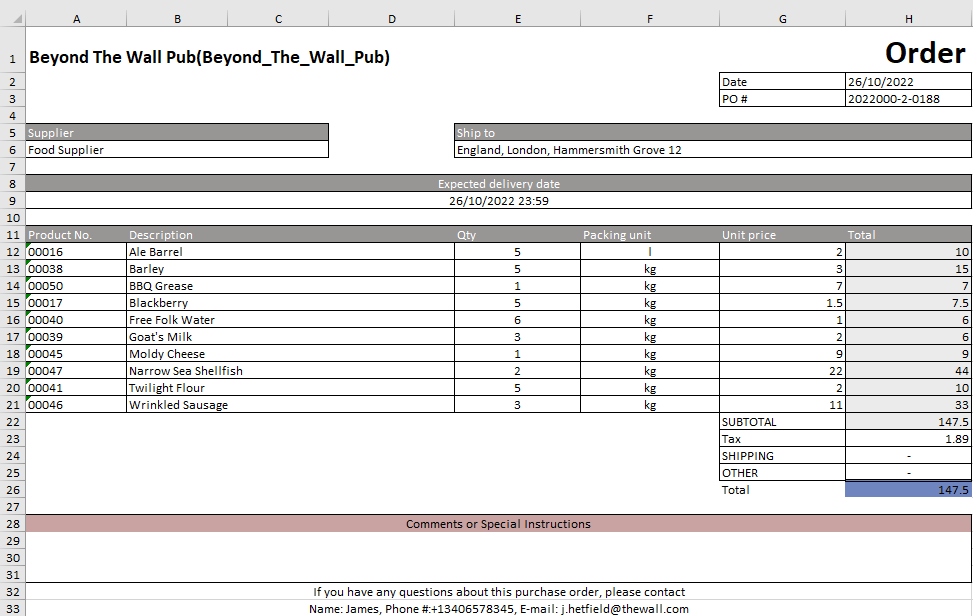Select the blue highlighted grand Total cell
The height and width of the screenshot is (616, 973).
coord(907,490)
